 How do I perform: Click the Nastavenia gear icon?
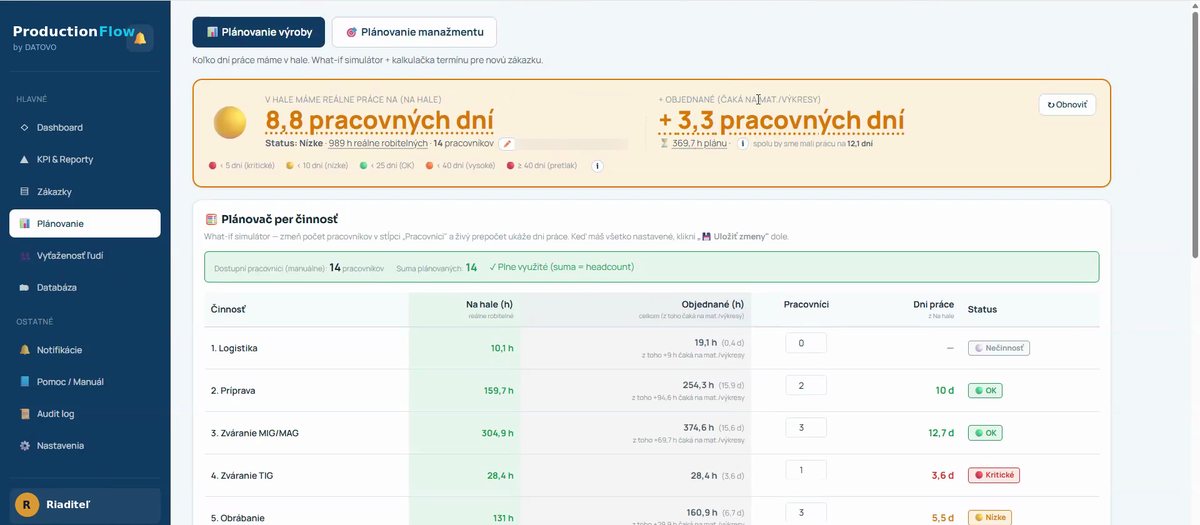(x=25, y=446)
